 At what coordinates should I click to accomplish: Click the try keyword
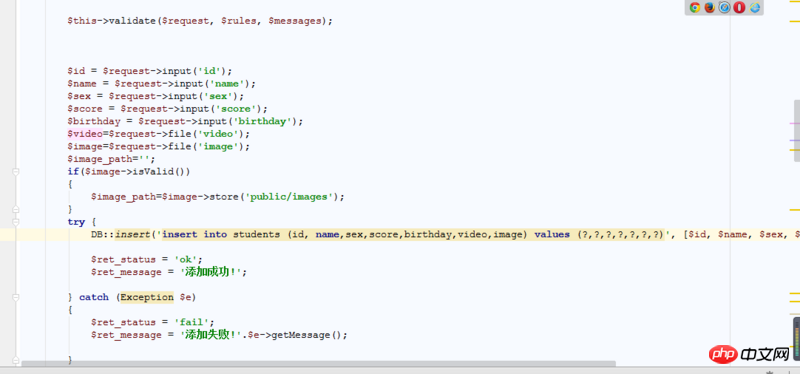76,222
